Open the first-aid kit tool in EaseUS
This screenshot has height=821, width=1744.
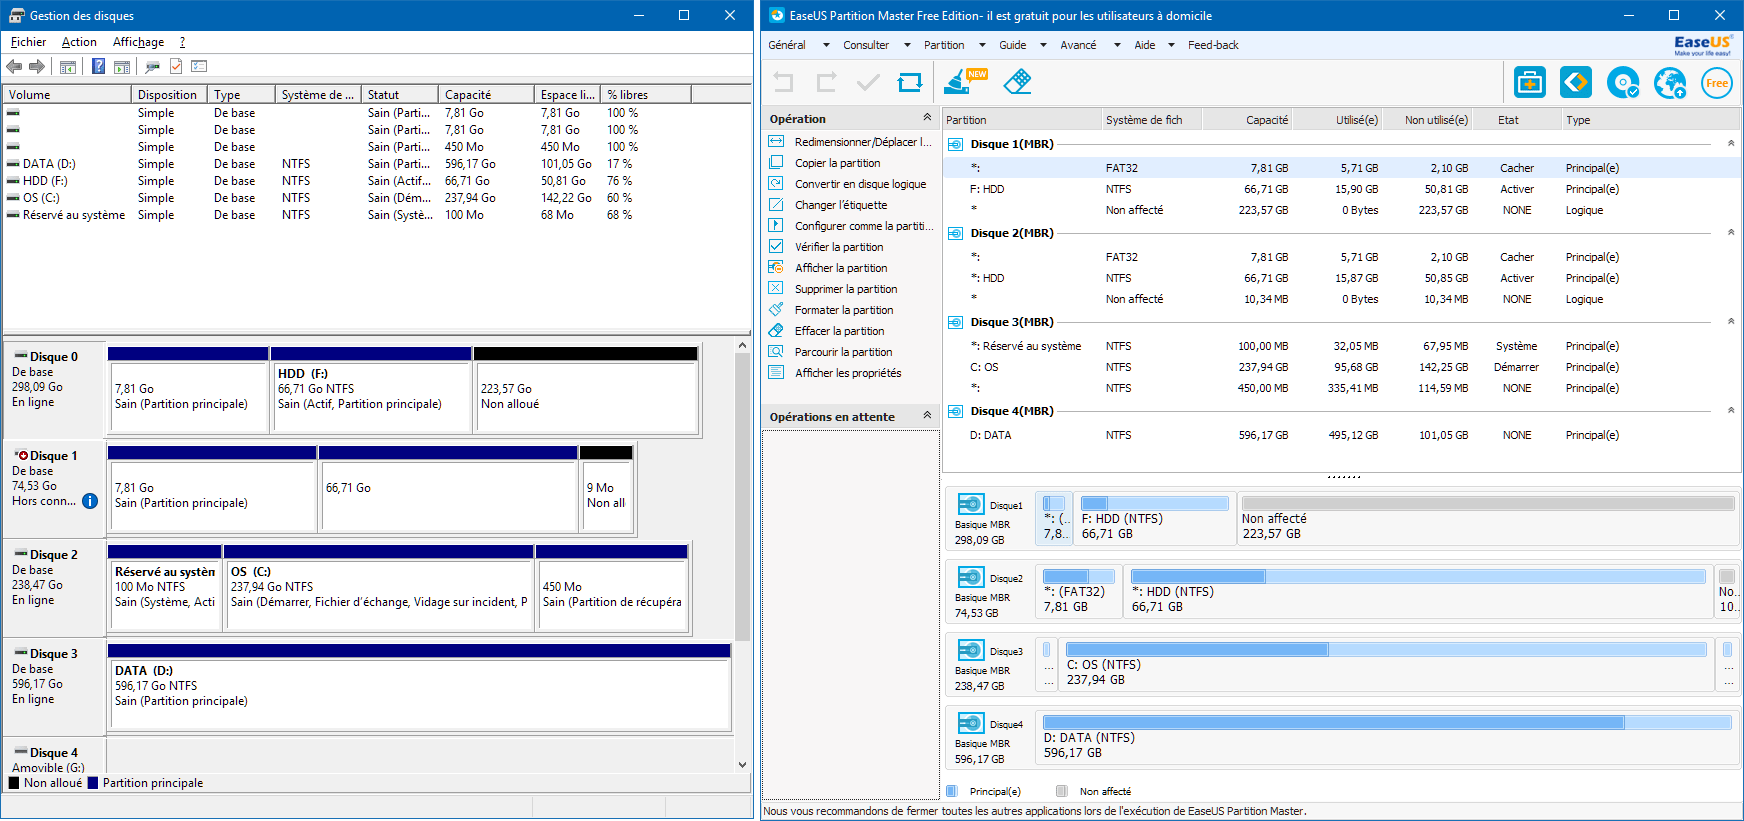[1530, 83]
